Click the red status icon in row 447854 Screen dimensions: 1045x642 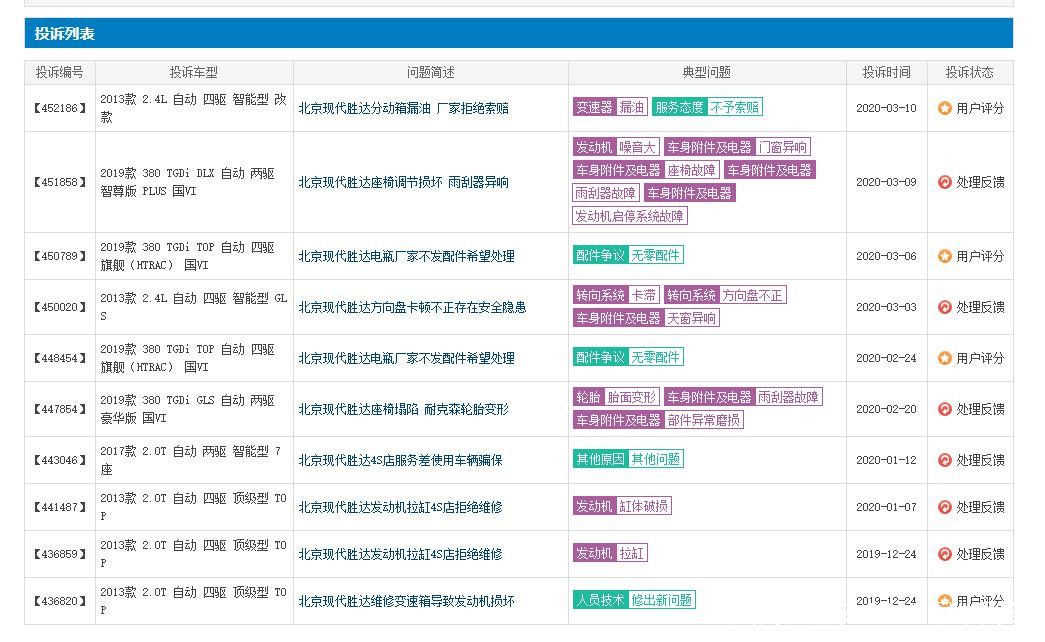(944, 409)
